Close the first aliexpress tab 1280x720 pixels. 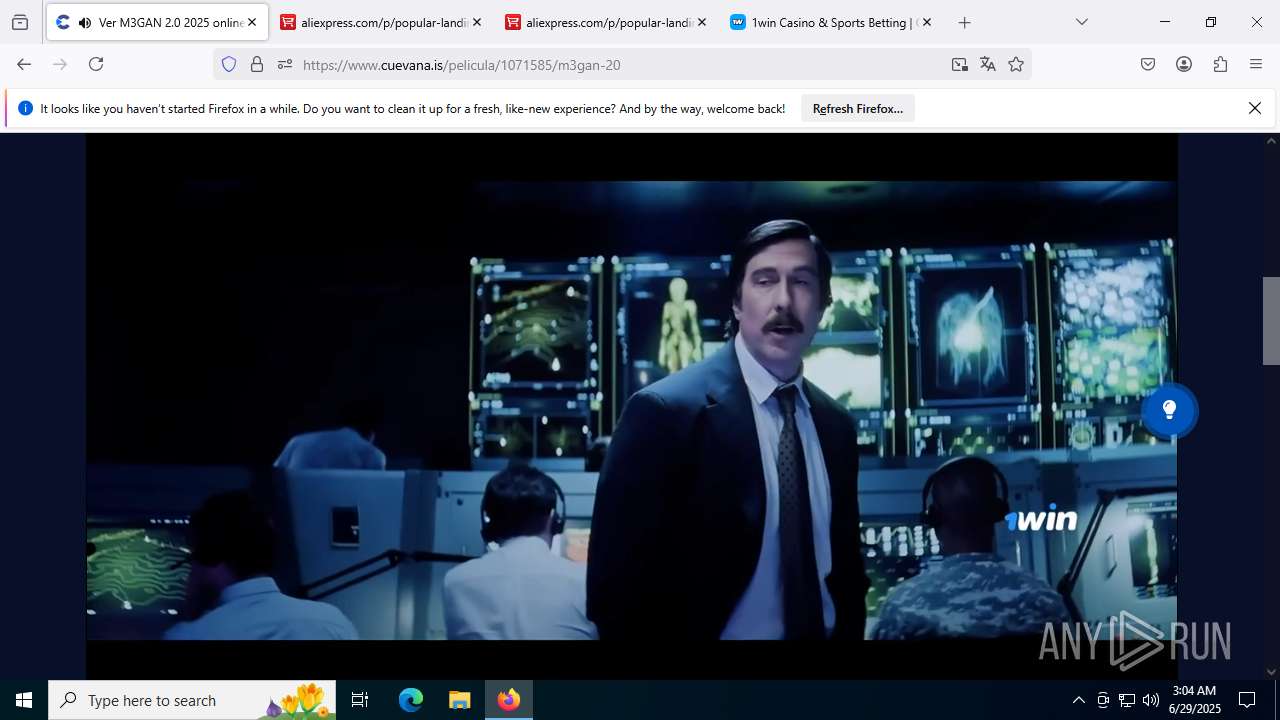point(477,22)
